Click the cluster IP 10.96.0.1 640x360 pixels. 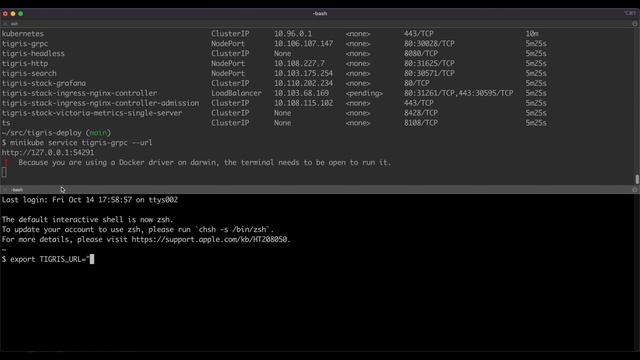pyautogui.click(x=293, y=34)
